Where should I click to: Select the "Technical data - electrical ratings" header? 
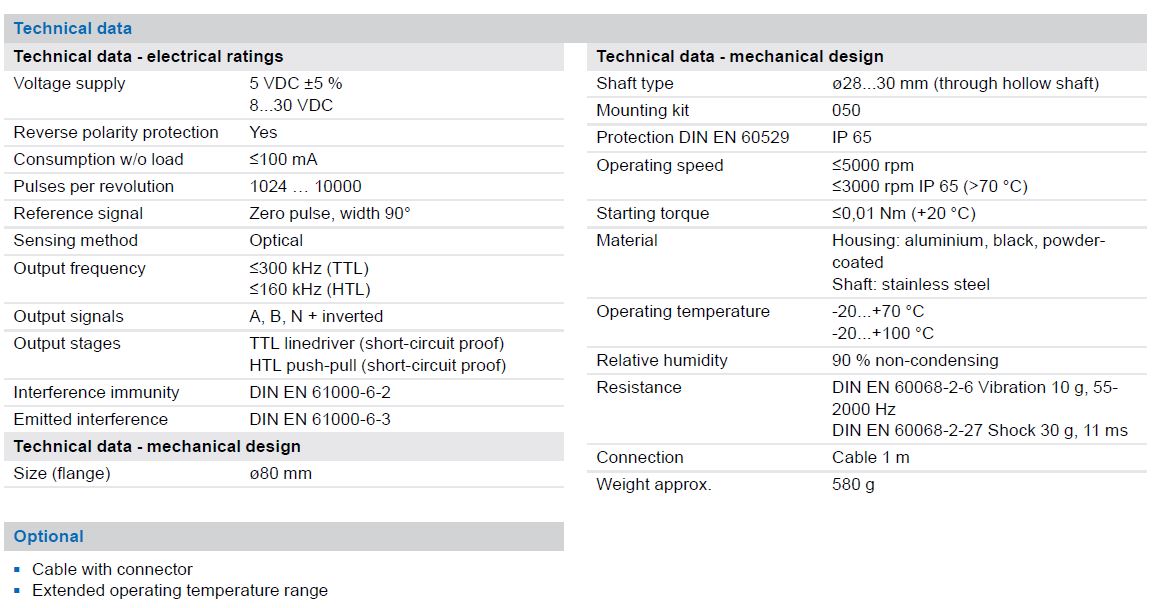(x=148, y=57)
